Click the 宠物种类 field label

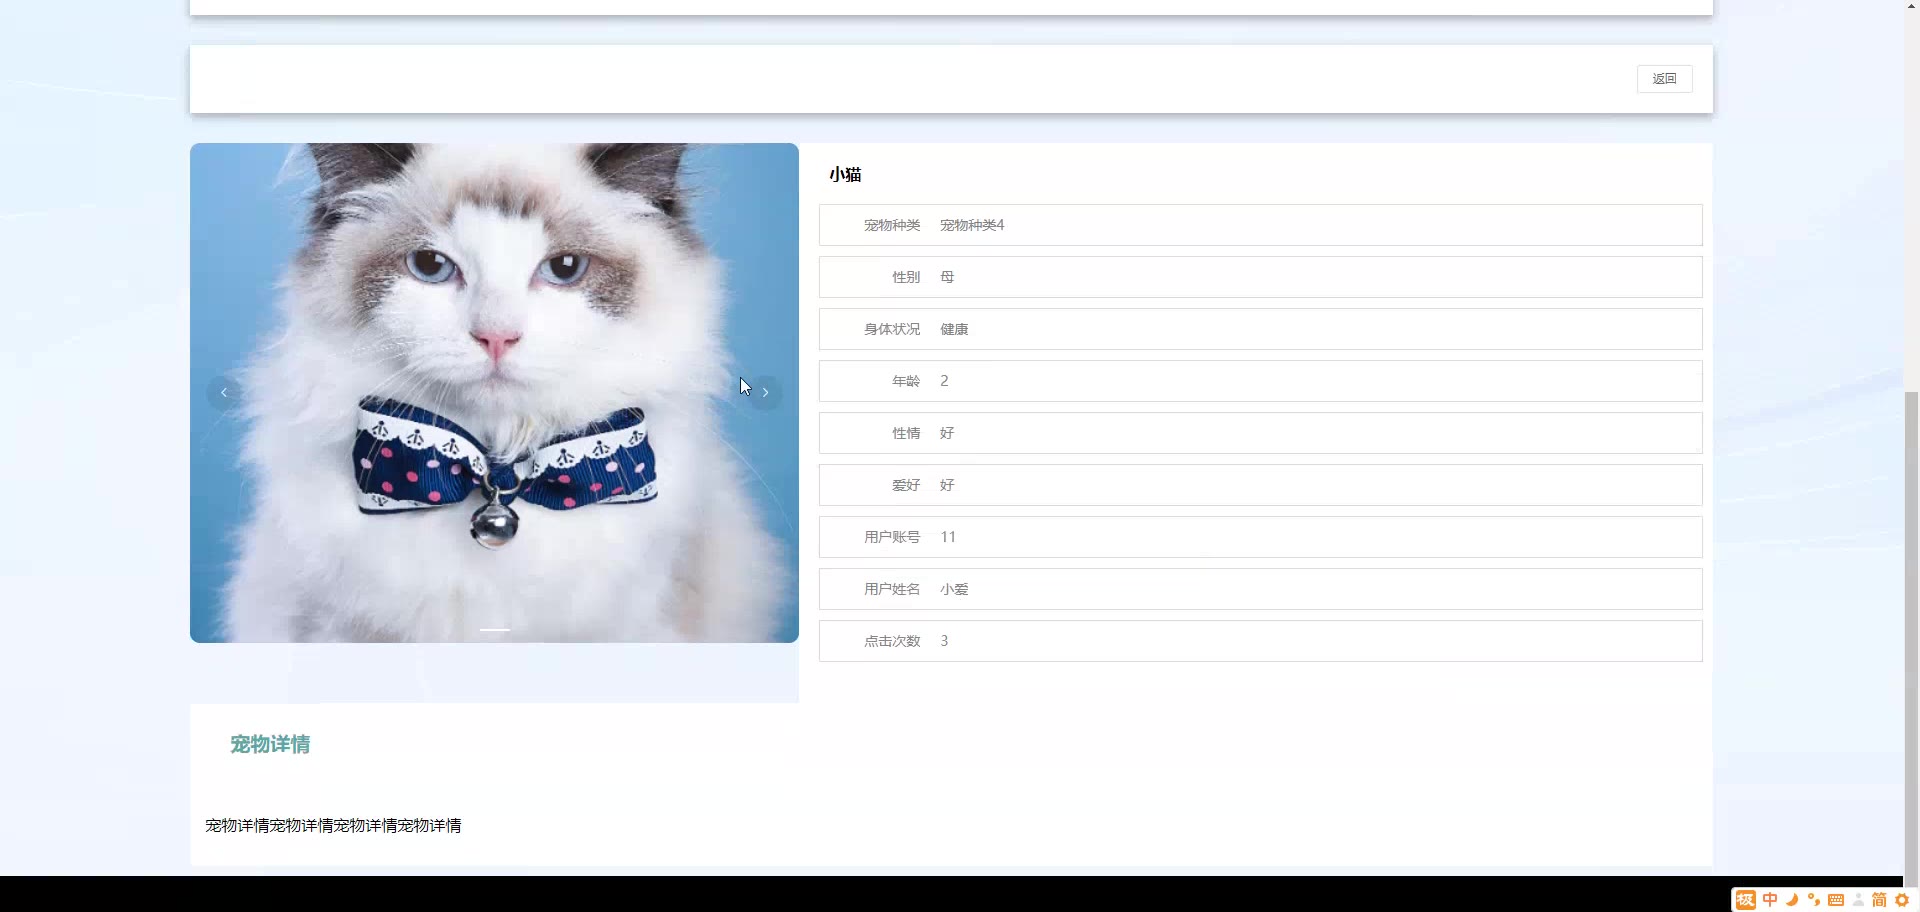[892, 225]
